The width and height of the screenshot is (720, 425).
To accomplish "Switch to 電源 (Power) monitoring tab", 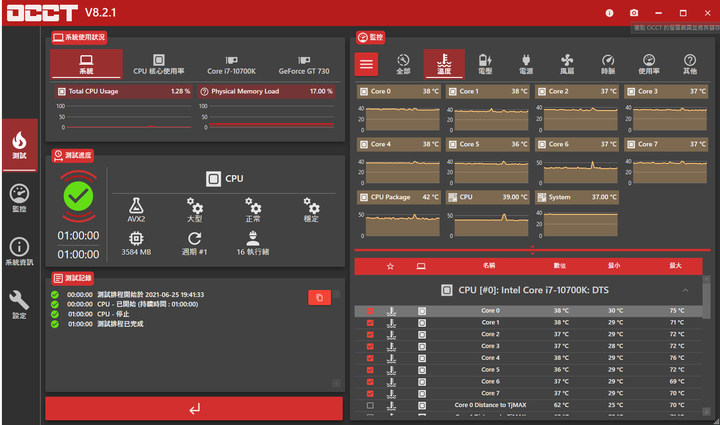I will (x=526, y=64).
